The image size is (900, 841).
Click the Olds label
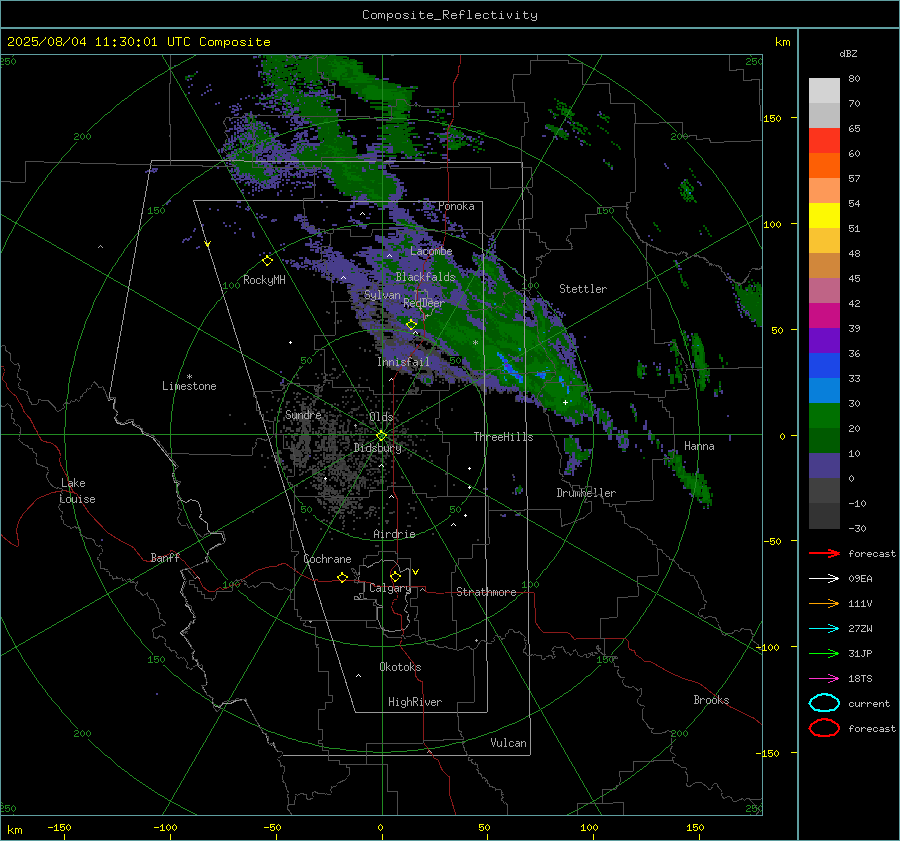381,416
